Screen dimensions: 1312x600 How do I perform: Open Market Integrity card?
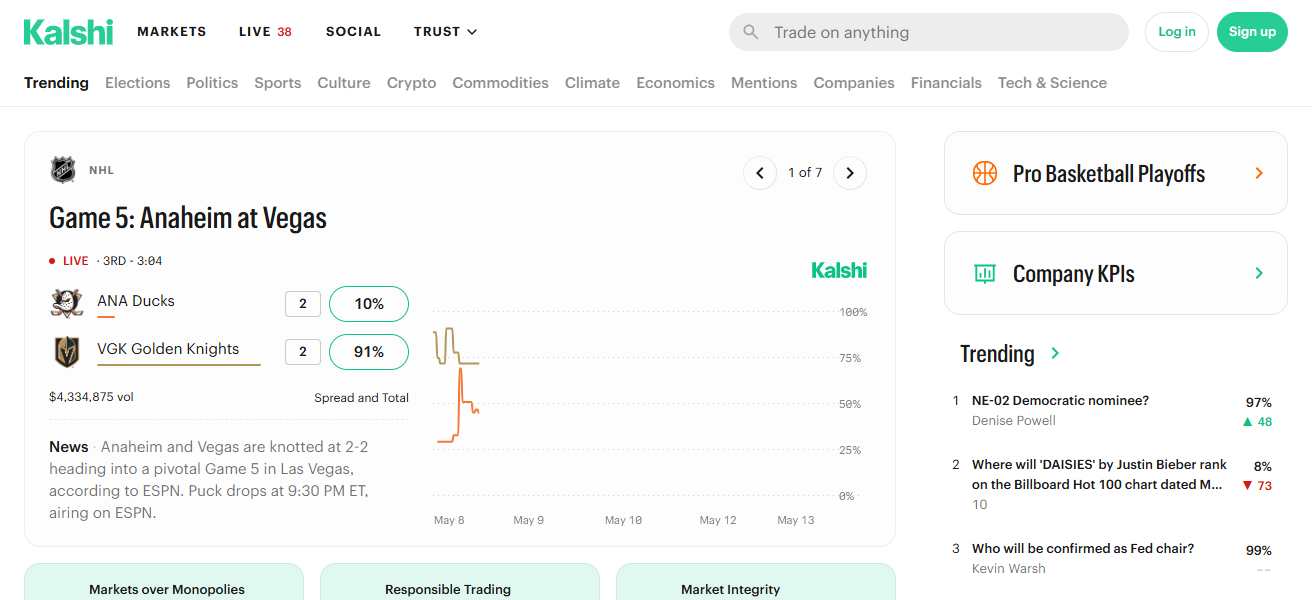click(756, 582)
